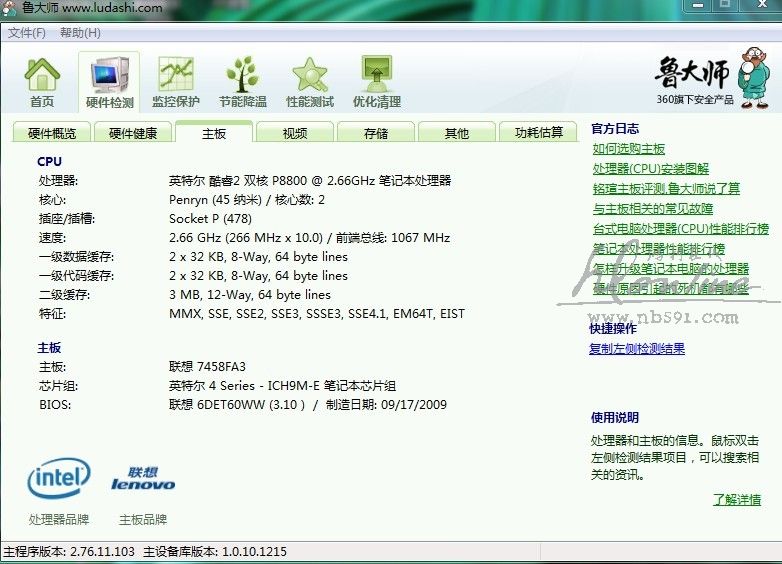Open the 台式电脑处理器(CPU)性能排行榜 link
782x564 pixels.
tap(681, 228)
